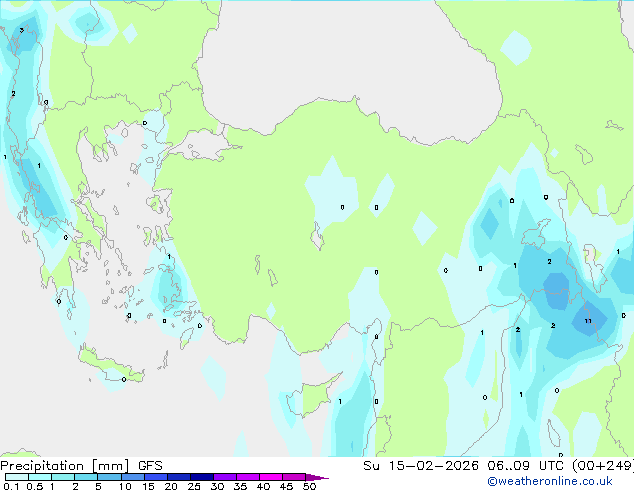634x490 pixels.
Task: Click the 40–45 mm magenta legend swatch
Action: (x=271, y=477)
